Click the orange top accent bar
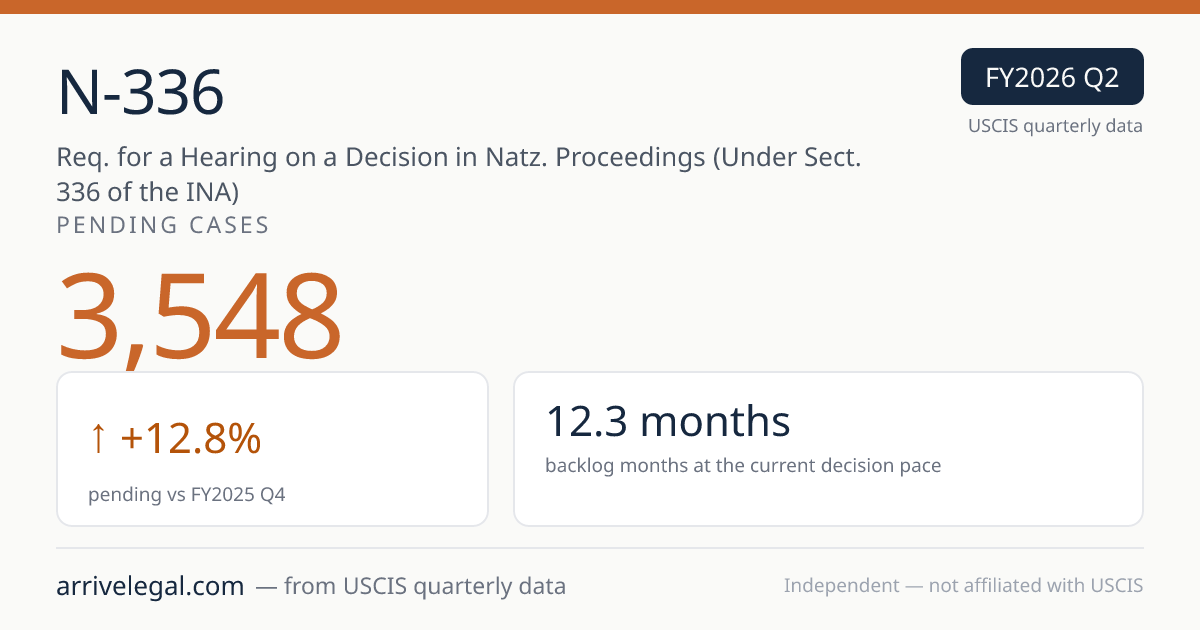This screenshot has width=1200, height=630. pyautogui.click(x=600, y=7)
